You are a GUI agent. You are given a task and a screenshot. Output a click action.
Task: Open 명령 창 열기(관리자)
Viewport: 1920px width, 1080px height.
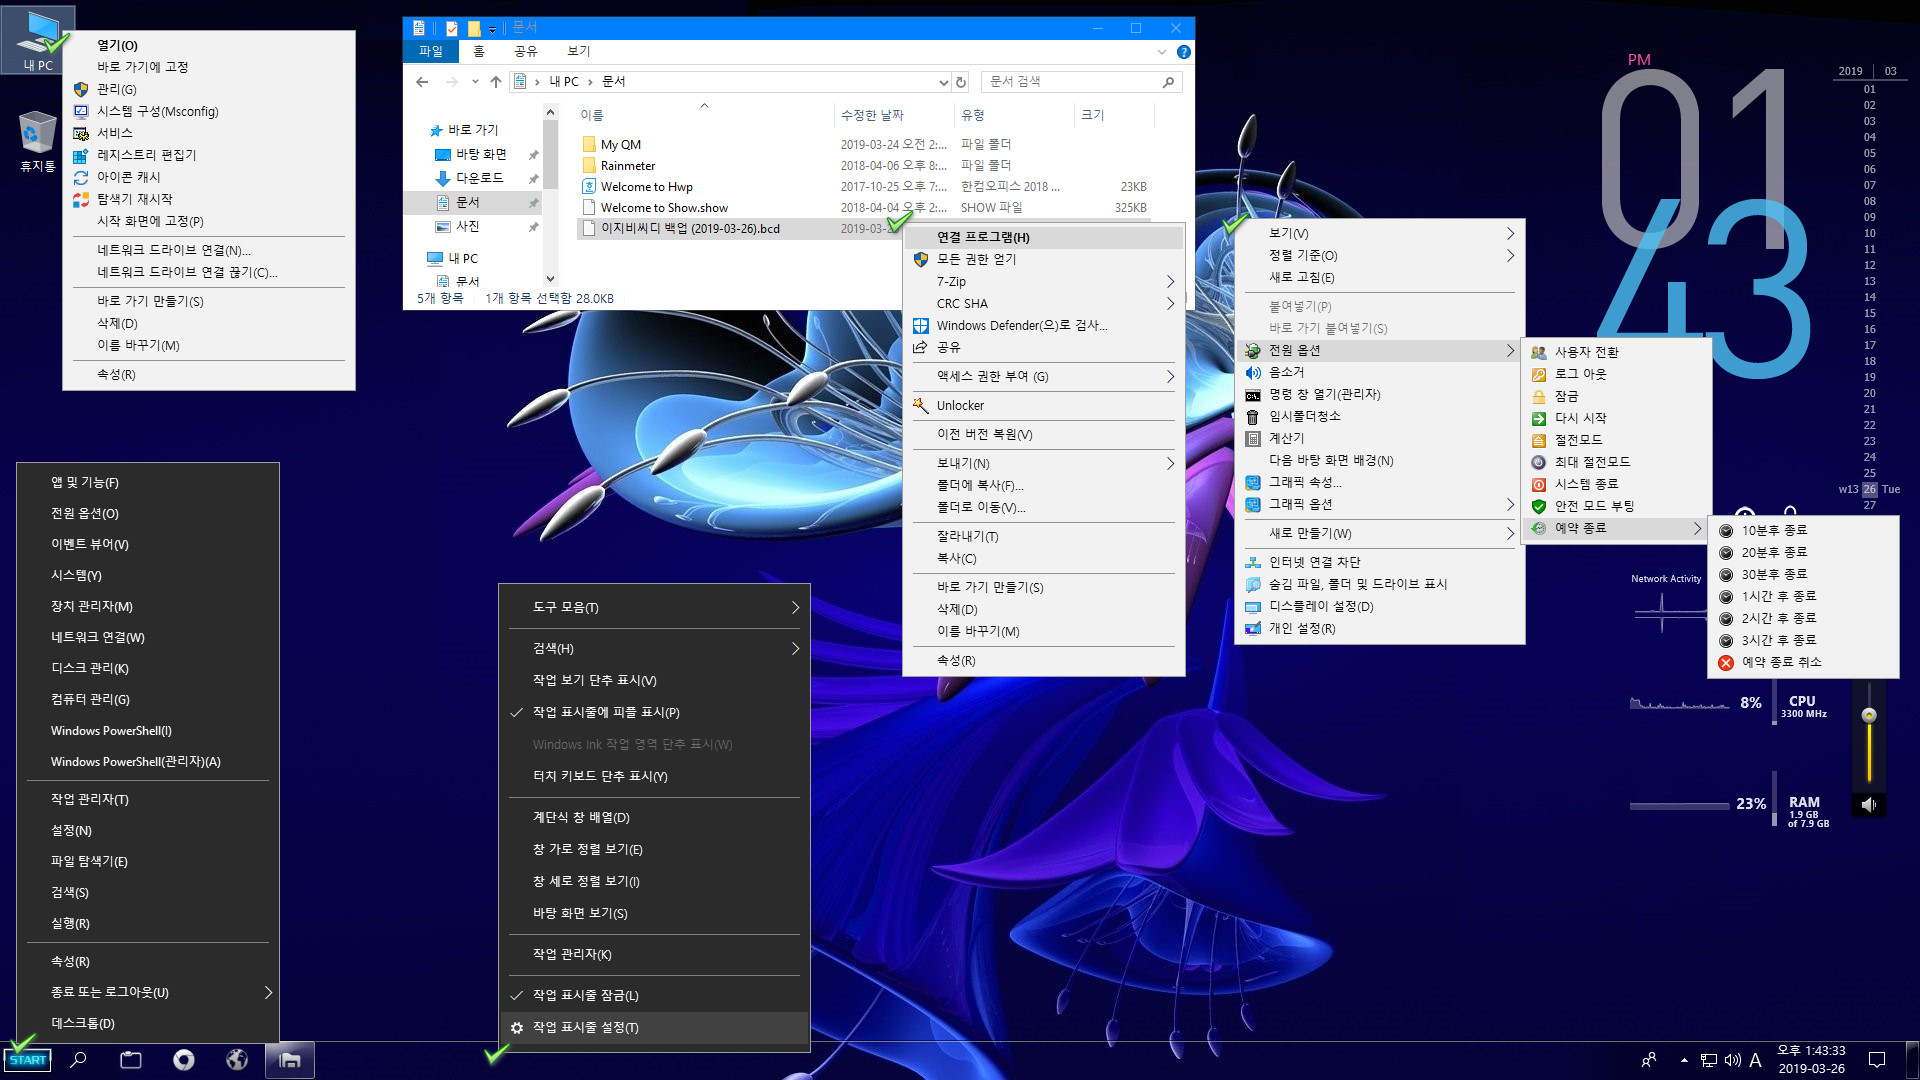(x=1379, y=394)
